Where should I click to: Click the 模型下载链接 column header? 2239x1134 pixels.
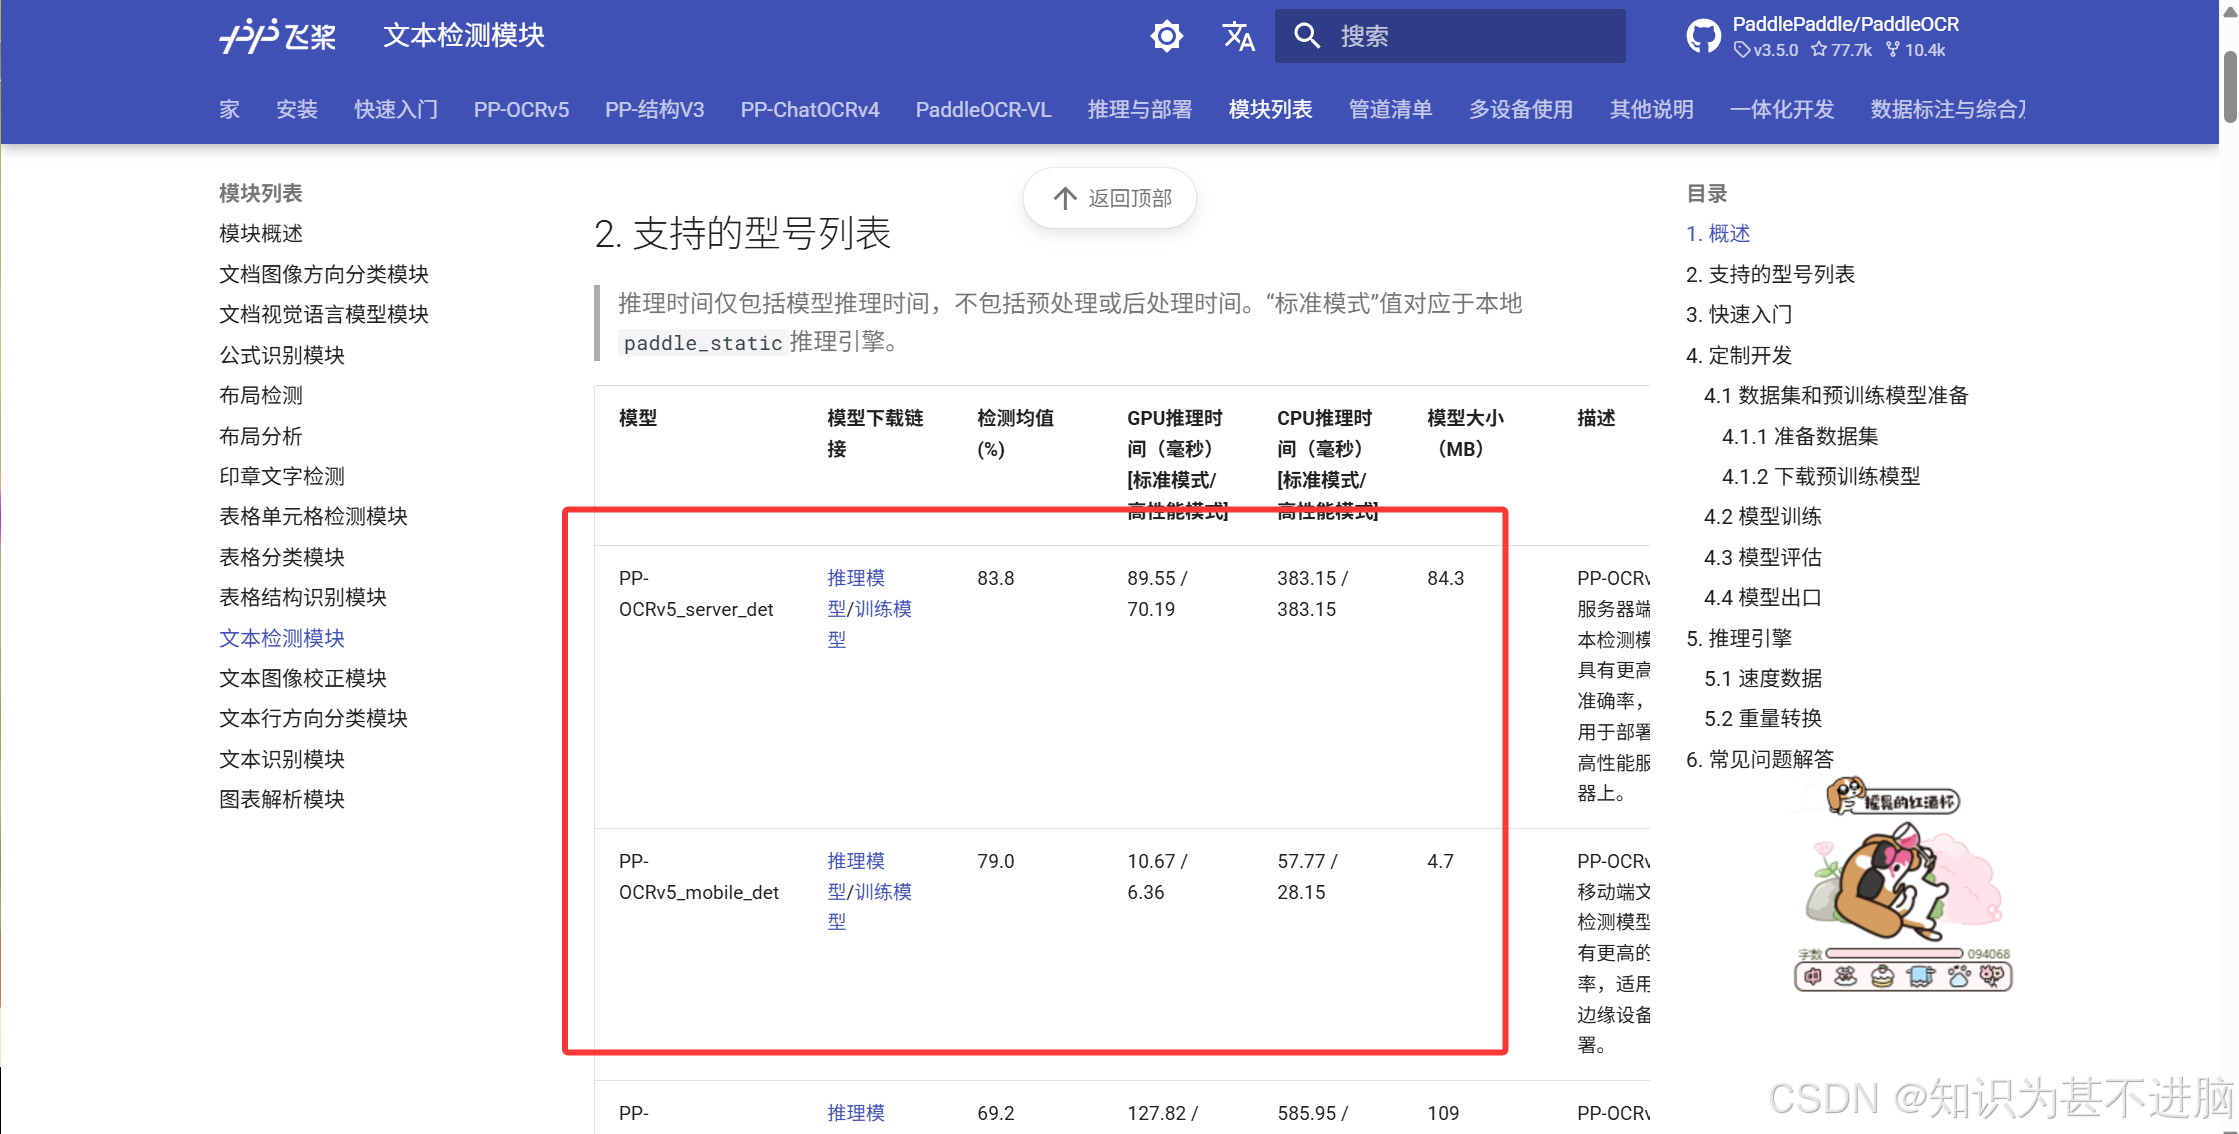[x=875, y=433]
